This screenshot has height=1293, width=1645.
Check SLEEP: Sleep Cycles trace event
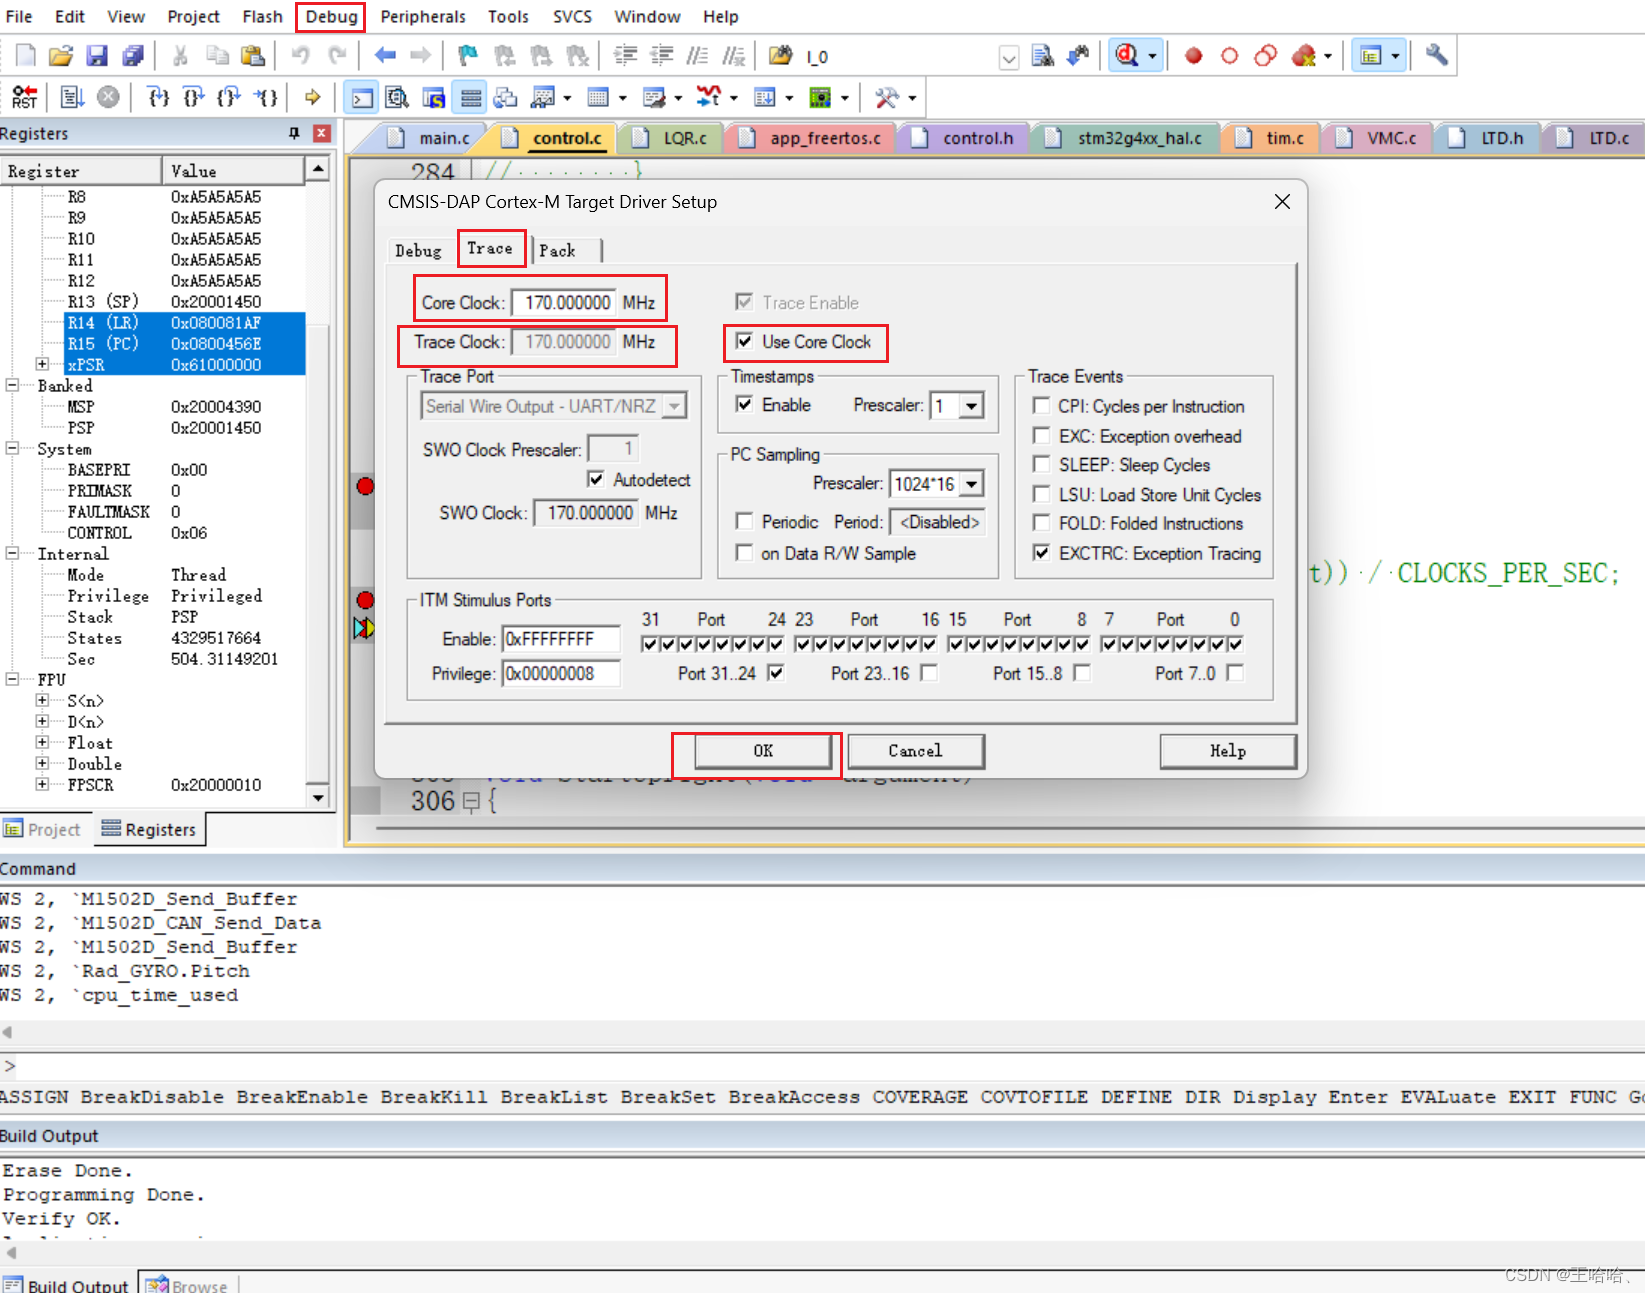coord(1041,464)
